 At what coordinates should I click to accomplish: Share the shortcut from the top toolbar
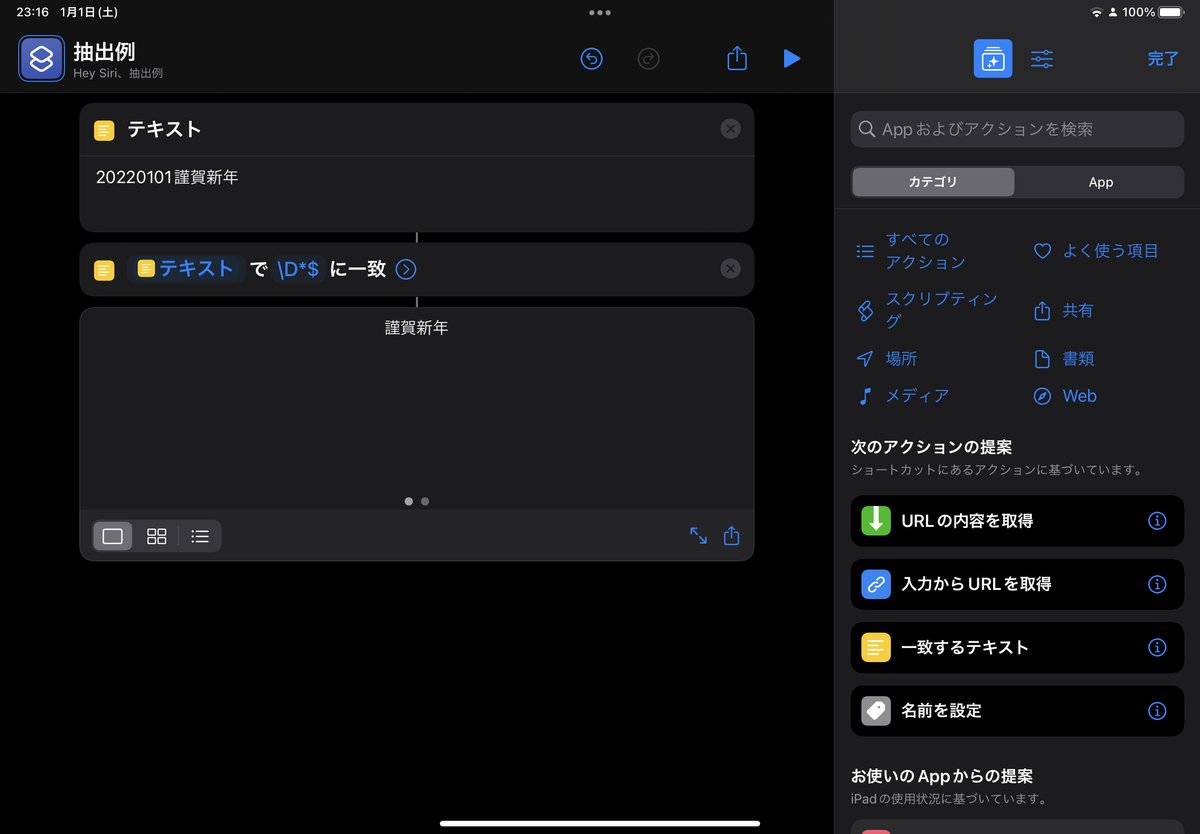737,59
